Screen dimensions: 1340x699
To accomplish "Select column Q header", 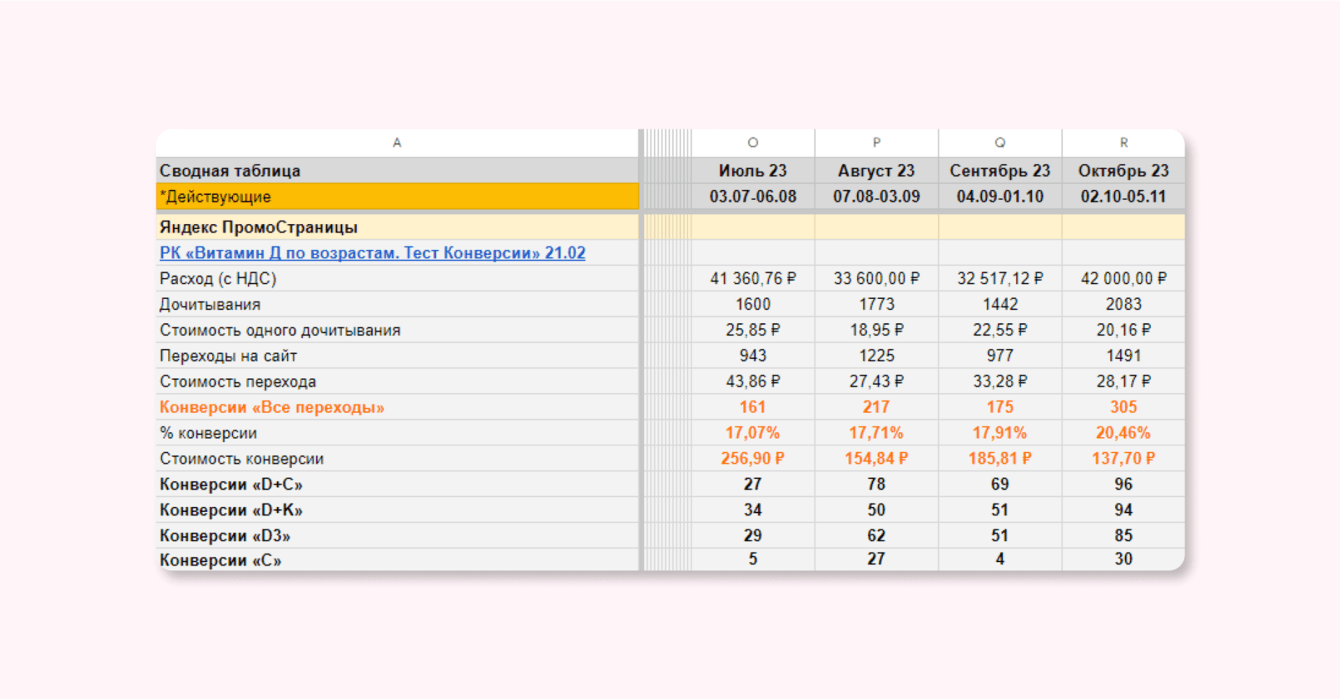I will click(x=1000, y=143).
